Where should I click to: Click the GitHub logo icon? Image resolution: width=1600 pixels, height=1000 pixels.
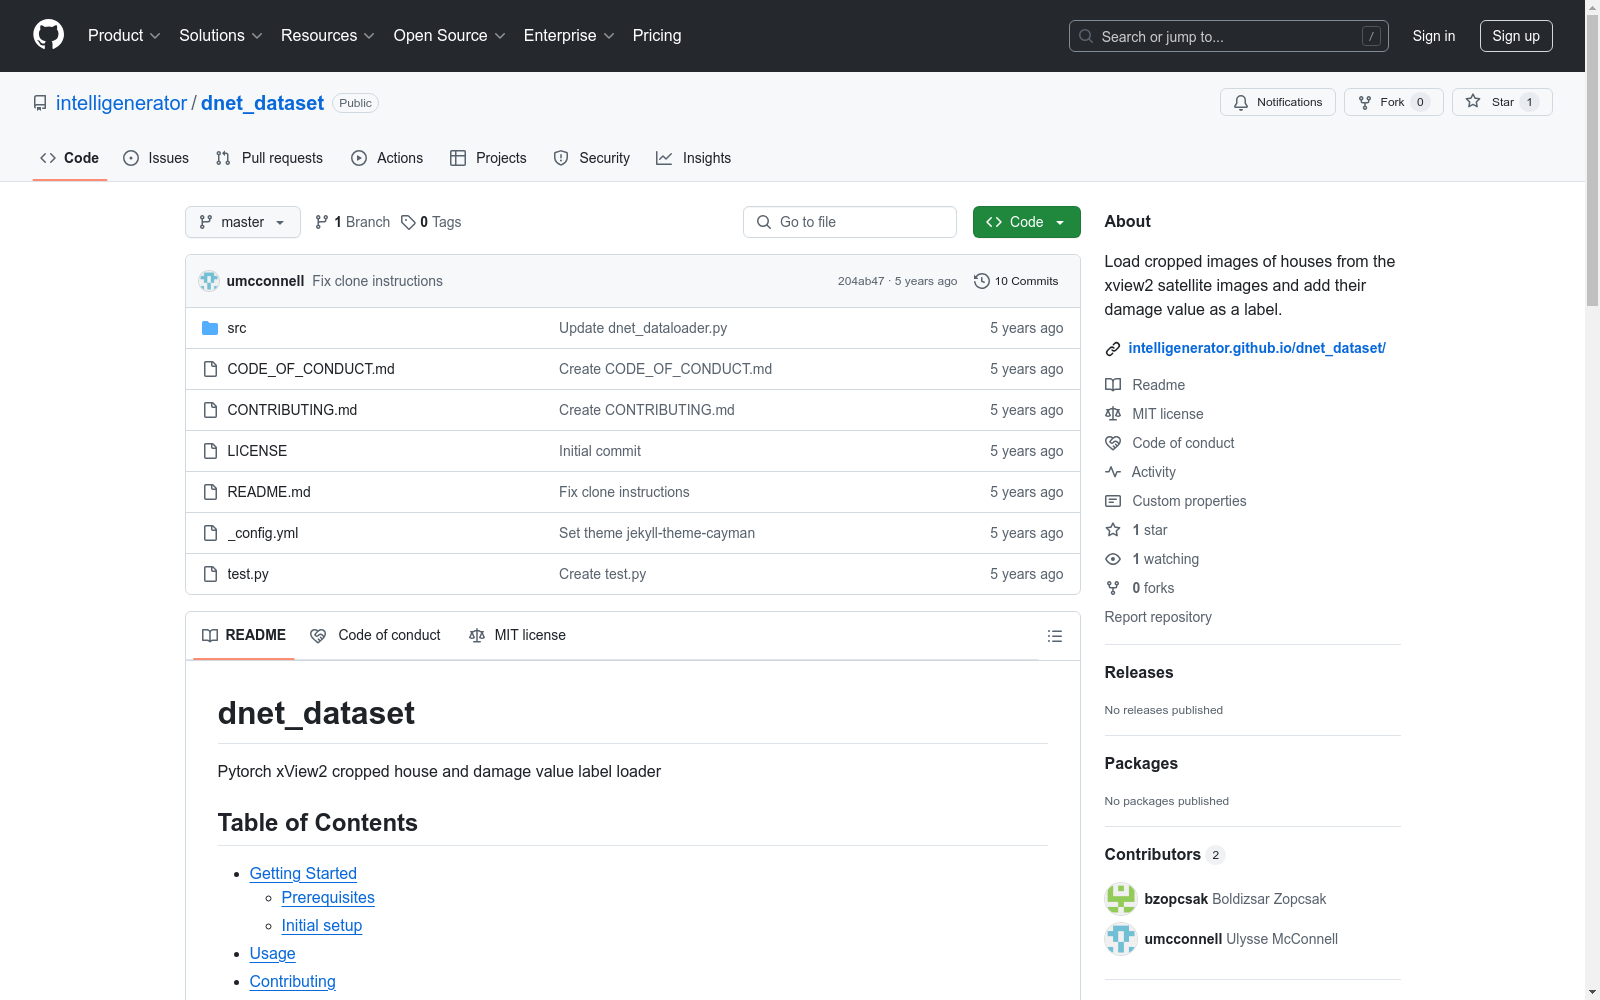[x=48, y=35]
